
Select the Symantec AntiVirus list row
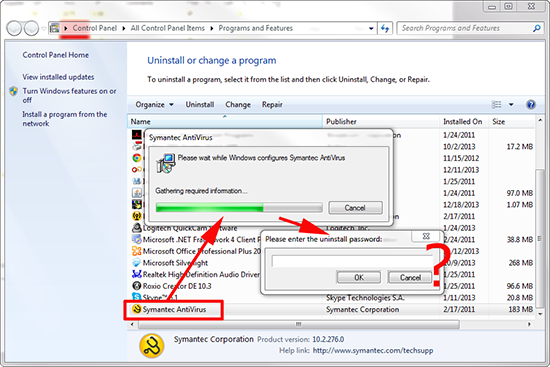pos(331,309)
